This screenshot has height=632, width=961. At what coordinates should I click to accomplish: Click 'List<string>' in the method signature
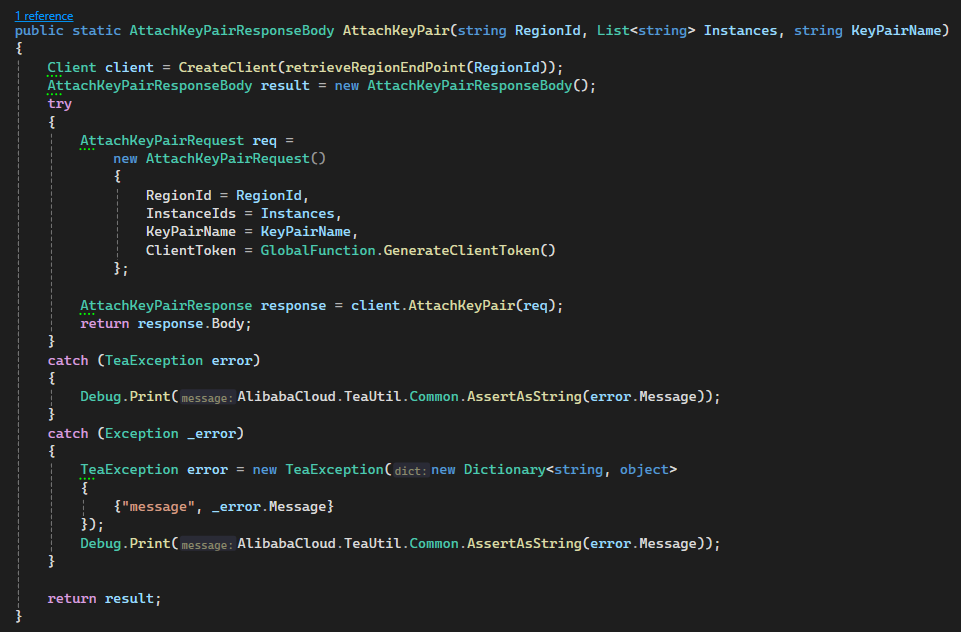pyautogui.click(x=646, y=31)
